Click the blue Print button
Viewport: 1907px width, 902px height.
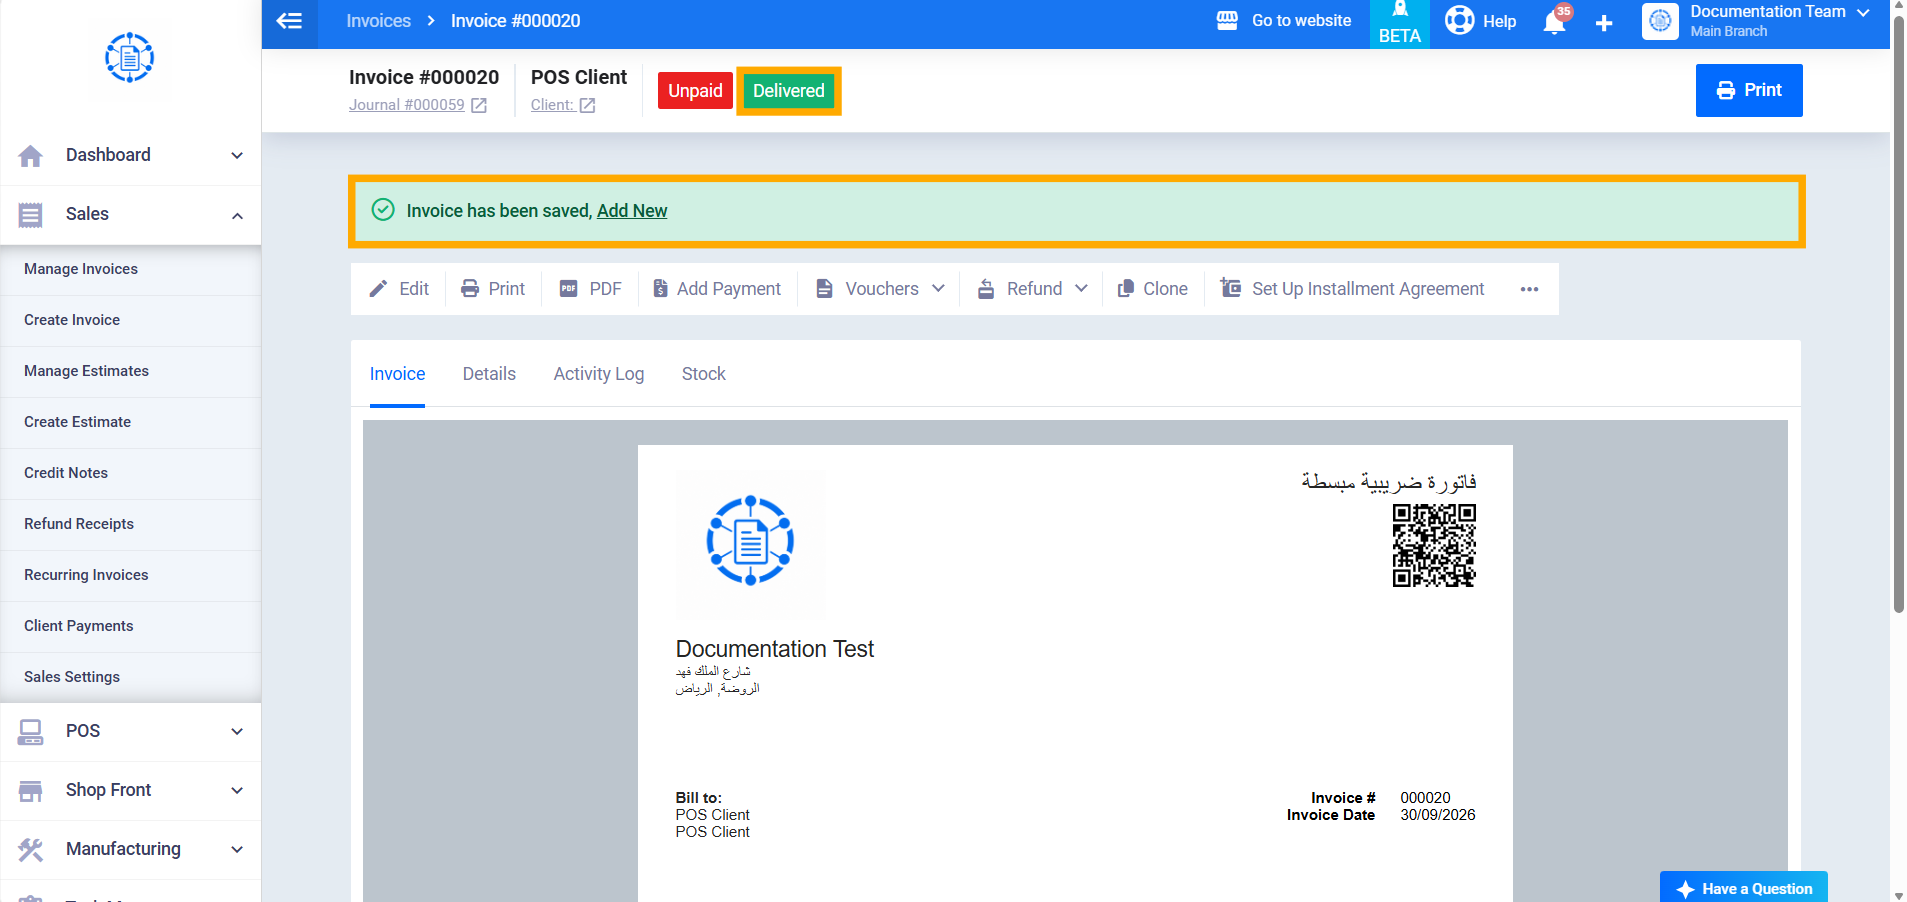click(1749, 90)
